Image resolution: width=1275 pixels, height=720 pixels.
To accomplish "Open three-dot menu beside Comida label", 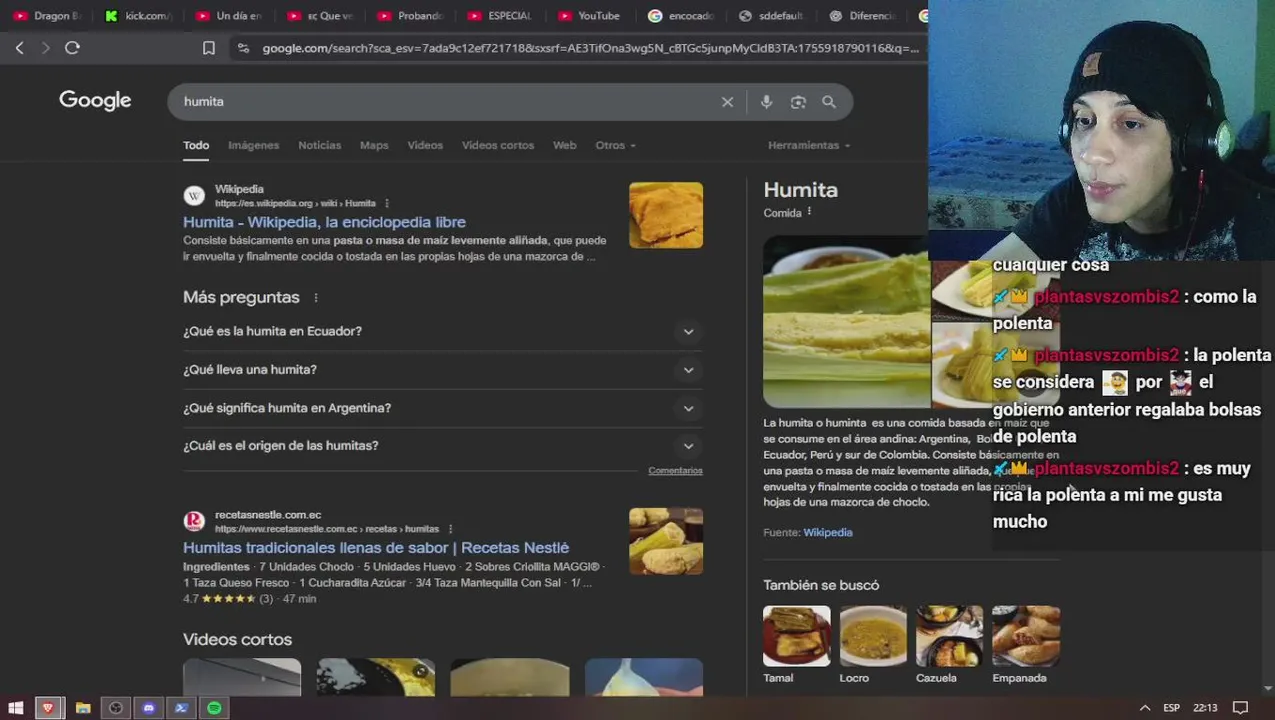I will [x=809, y=212].
